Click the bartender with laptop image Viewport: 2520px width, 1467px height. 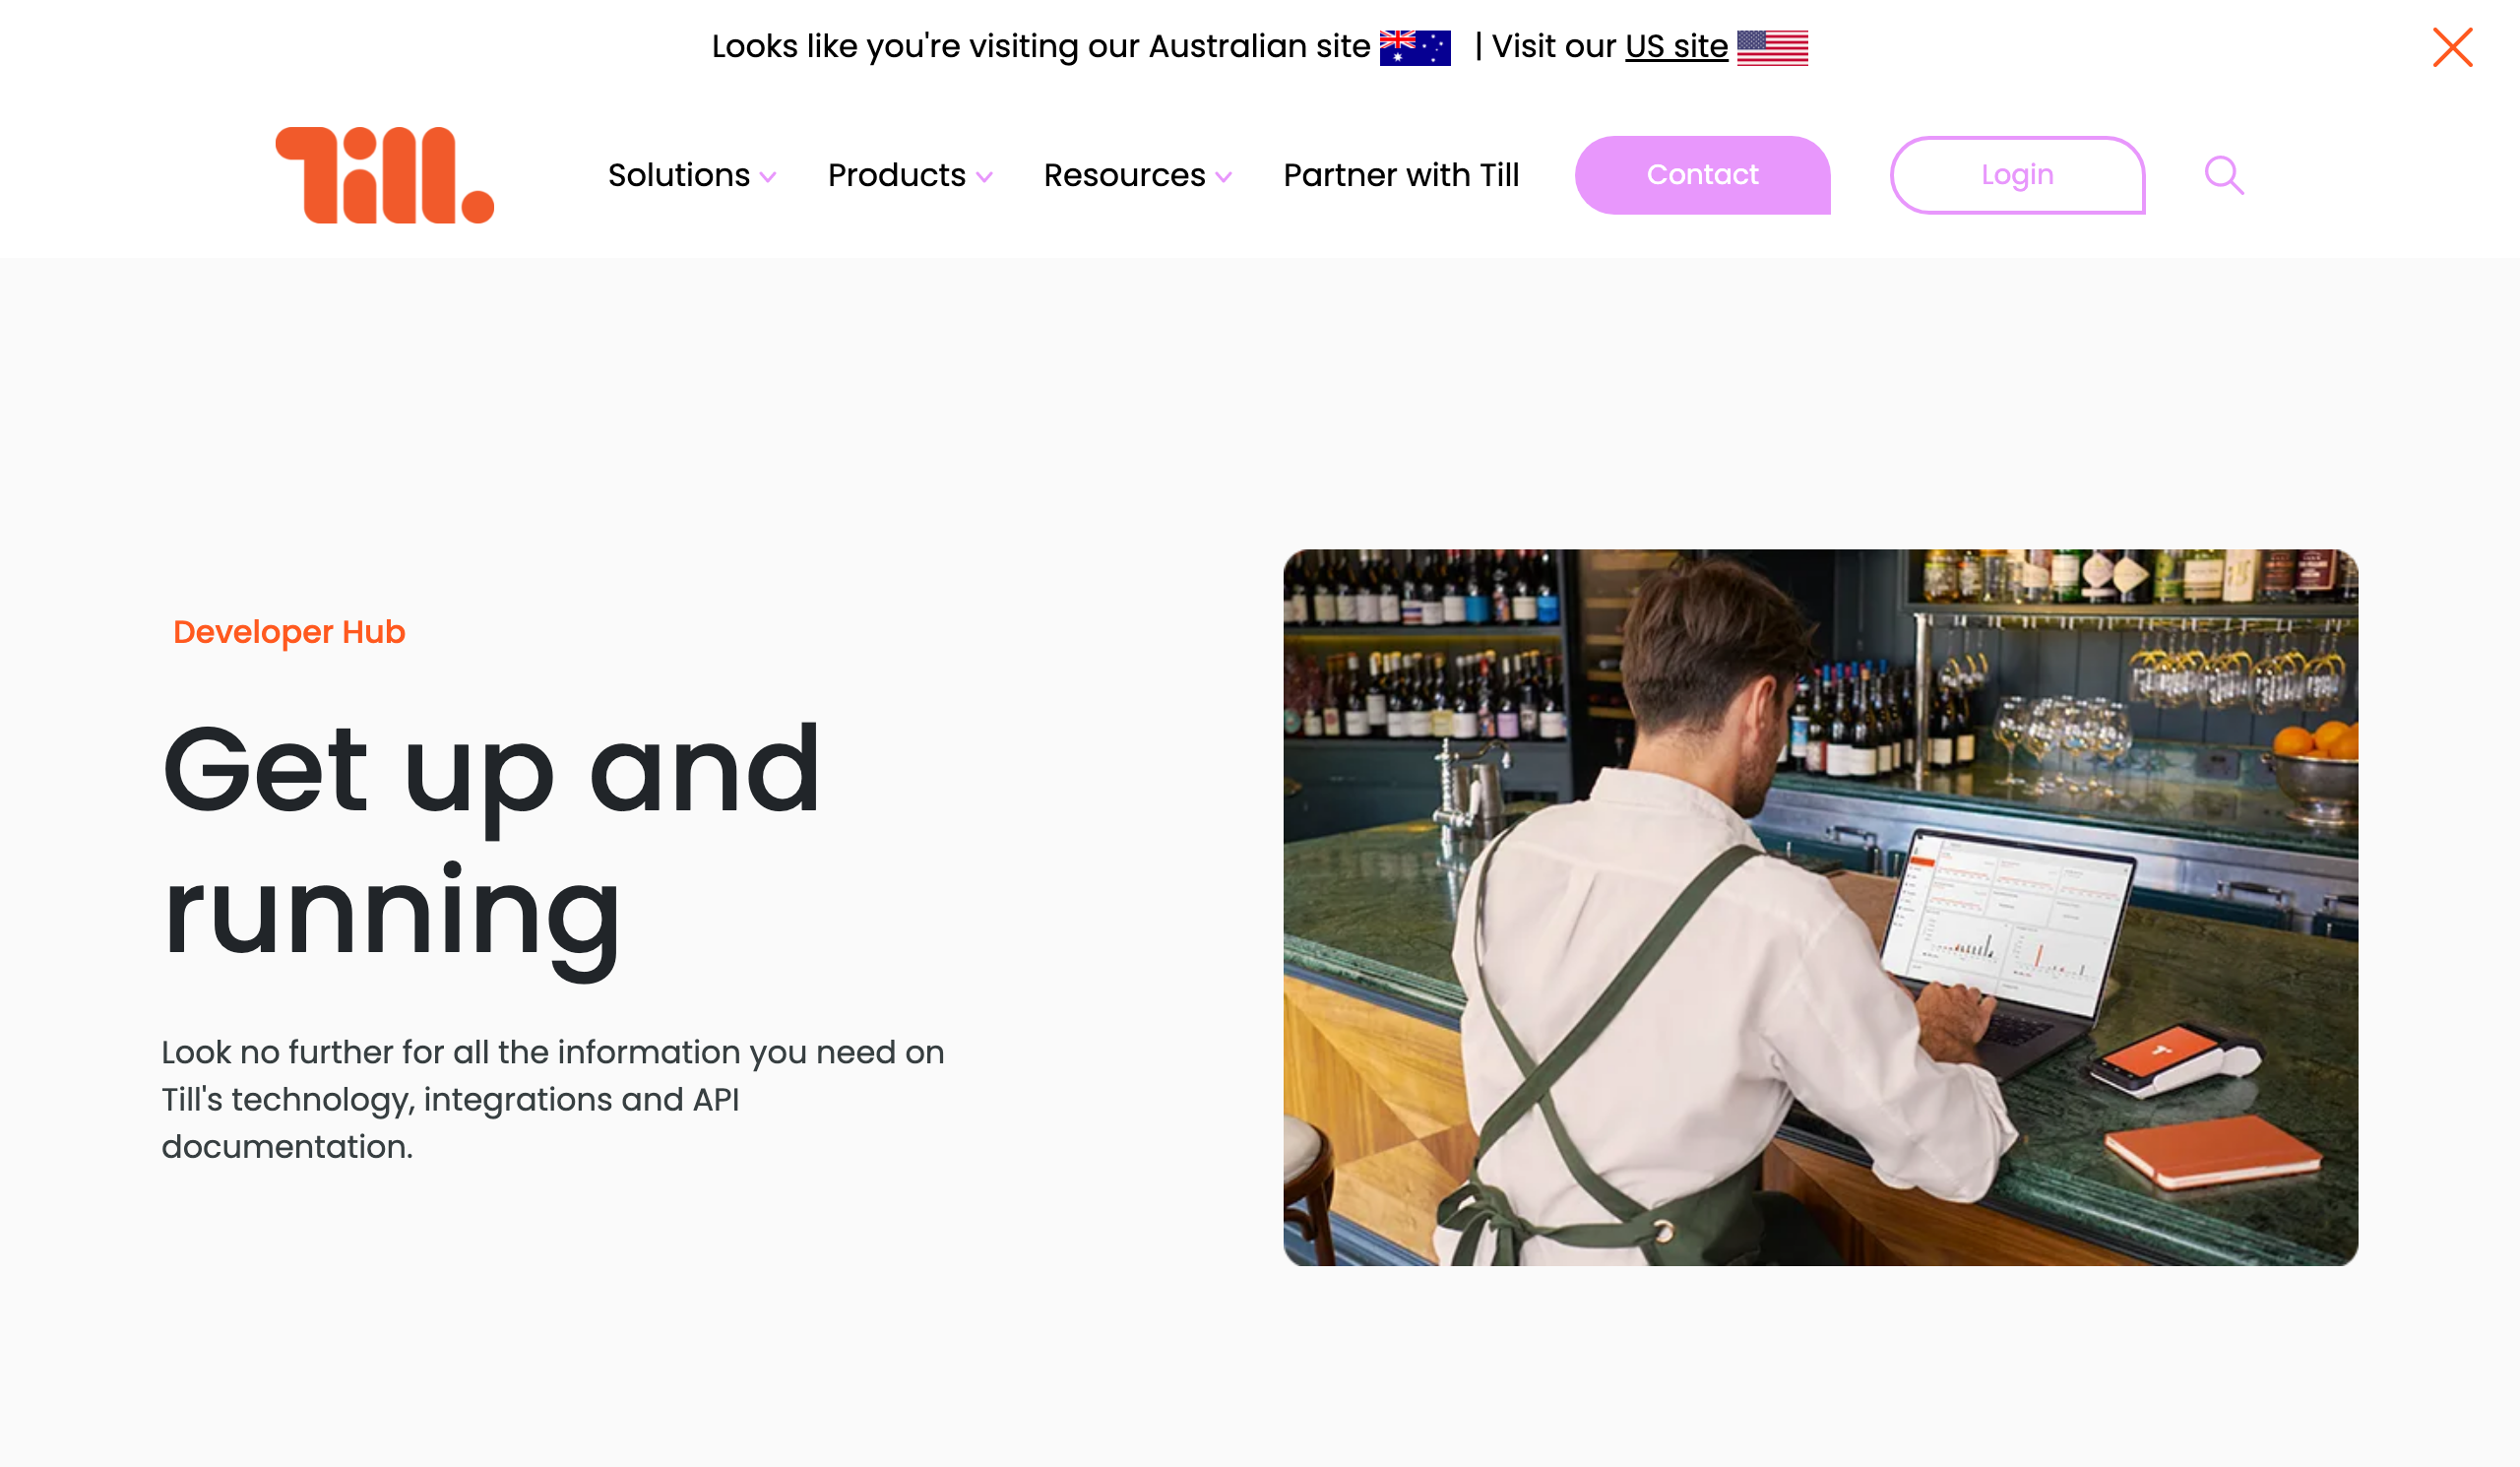1820,907
